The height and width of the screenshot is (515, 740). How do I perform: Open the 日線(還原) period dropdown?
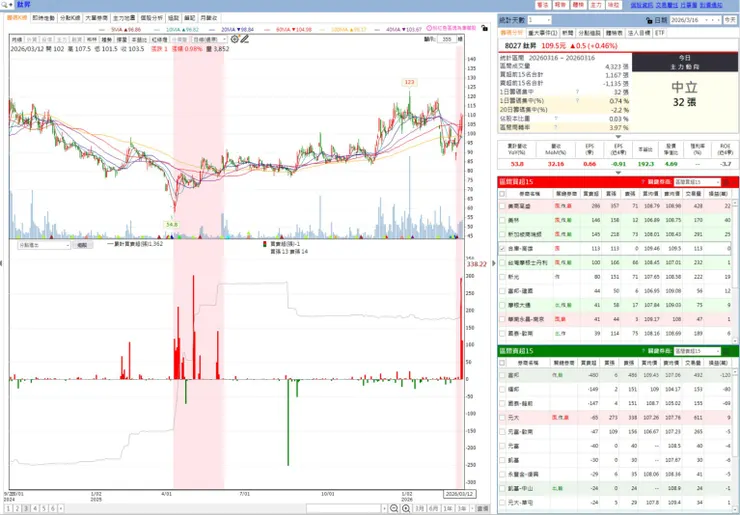pyautogui.click(x=210, y=40)
